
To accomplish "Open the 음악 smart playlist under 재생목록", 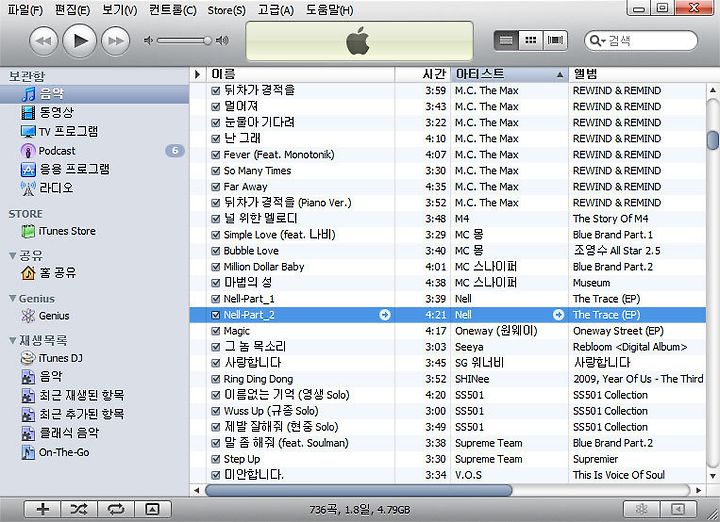I will point(94,377).
